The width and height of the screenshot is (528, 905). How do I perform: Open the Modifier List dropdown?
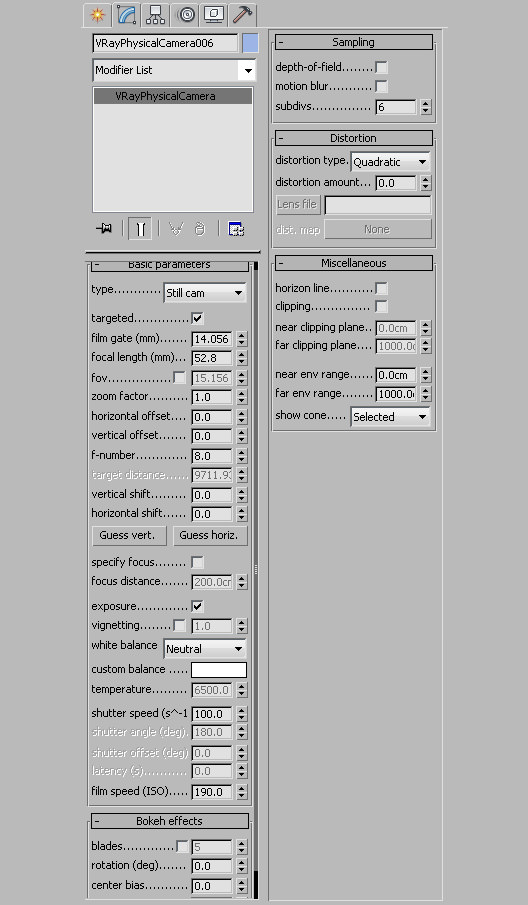pyautogui.click(x=174, y=70)
